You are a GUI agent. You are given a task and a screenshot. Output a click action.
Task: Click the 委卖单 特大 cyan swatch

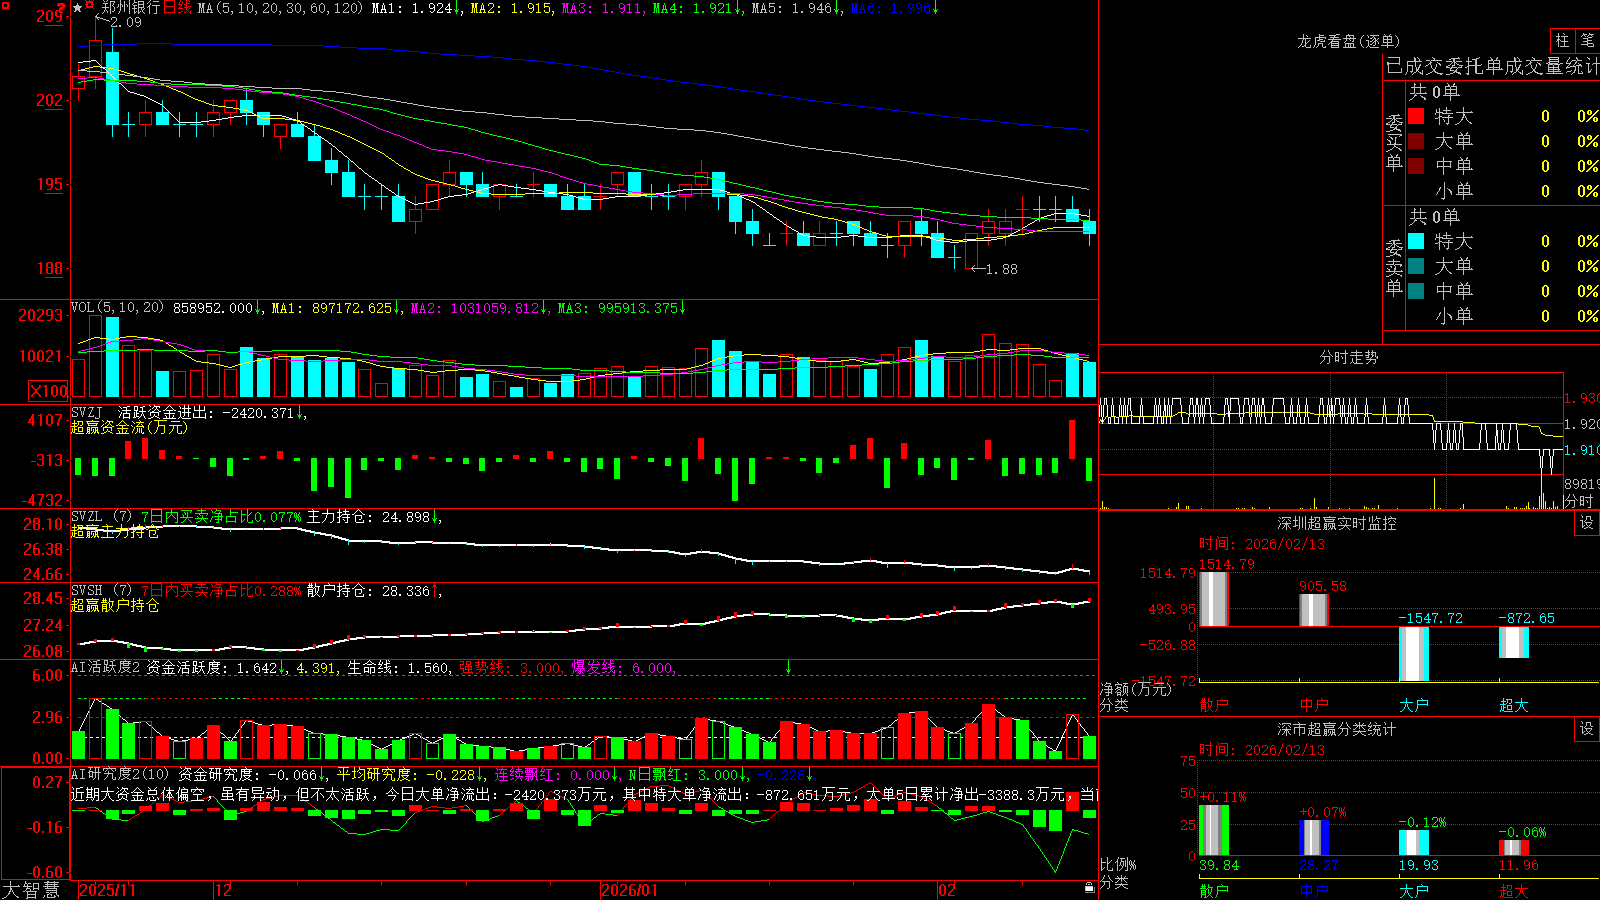[x=1416, y=241]
